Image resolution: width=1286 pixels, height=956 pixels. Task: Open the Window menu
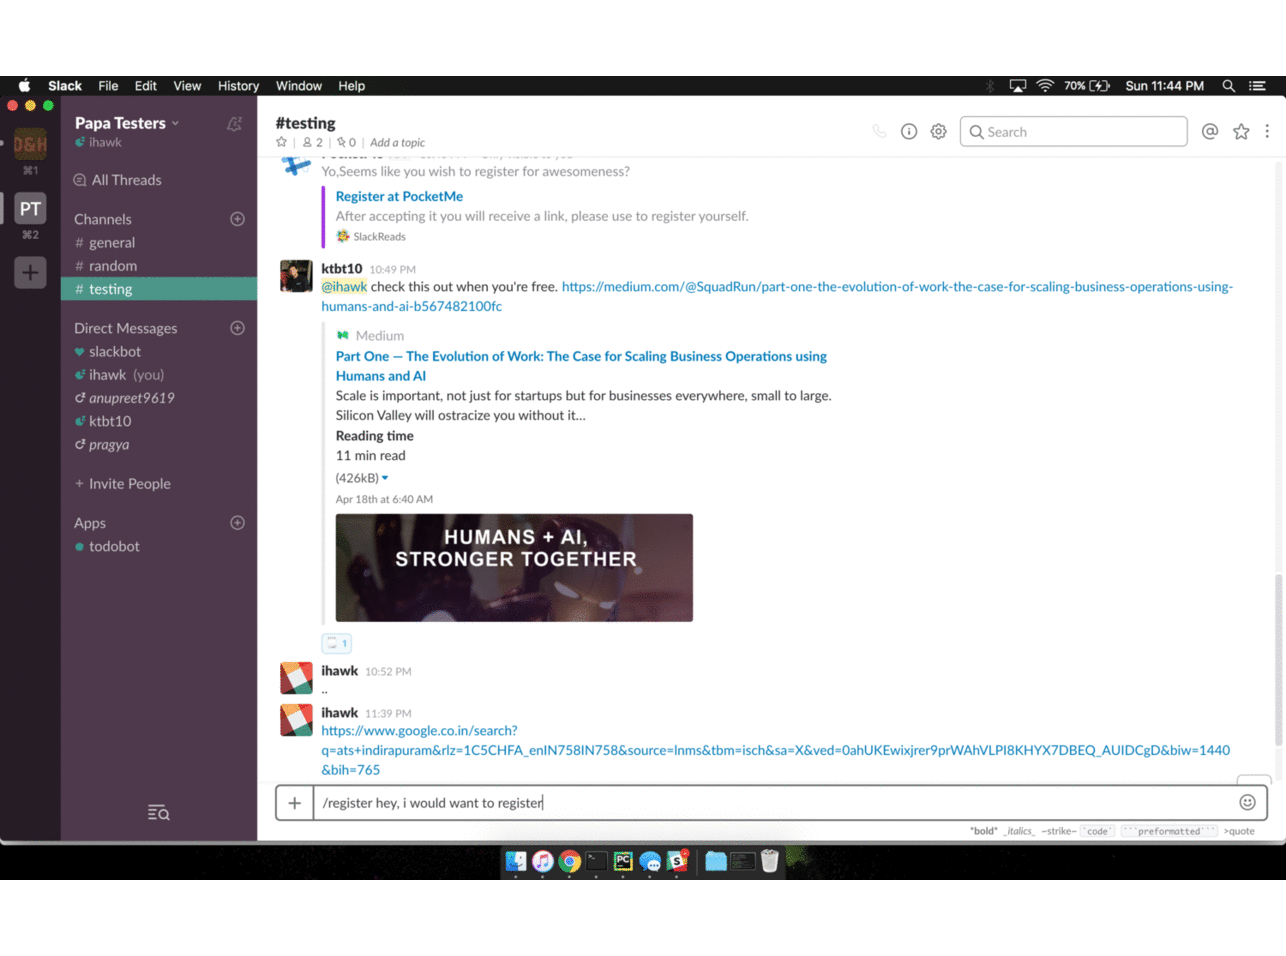click(299, 86)
